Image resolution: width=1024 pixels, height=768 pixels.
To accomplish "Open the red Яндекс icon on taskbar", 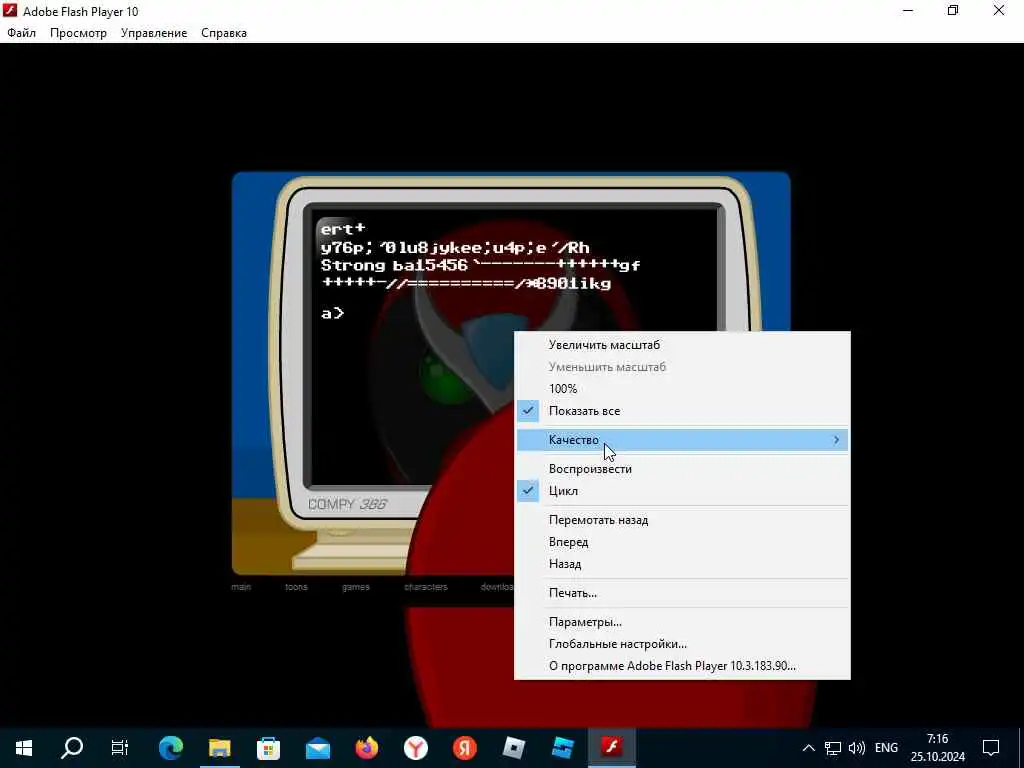I will tap(464, 747).
